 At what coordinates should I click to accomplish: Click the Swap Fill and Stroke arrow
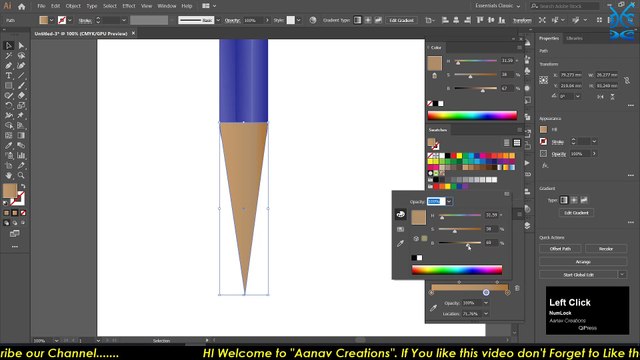[23, 186]
